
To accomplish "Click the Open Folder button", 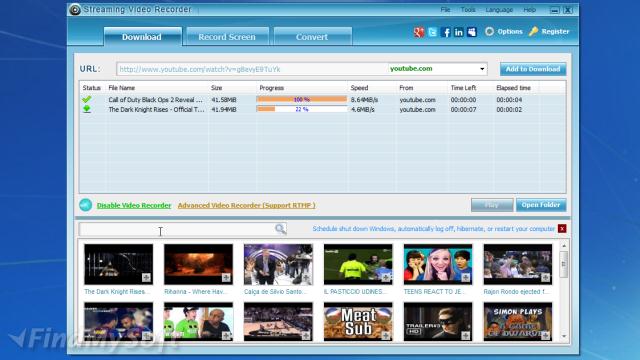I will 541,205.
